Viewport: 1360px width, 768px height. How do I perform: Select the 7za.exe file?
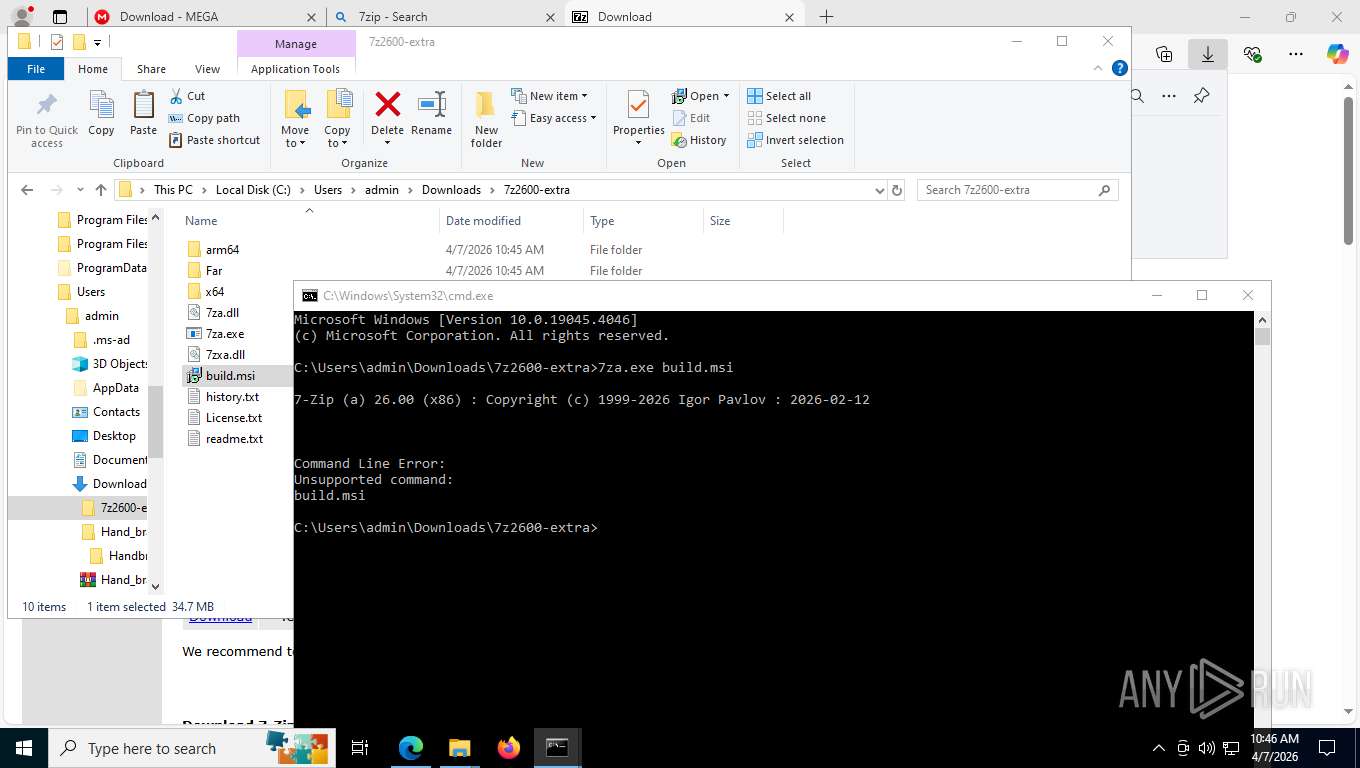(224, 334)
